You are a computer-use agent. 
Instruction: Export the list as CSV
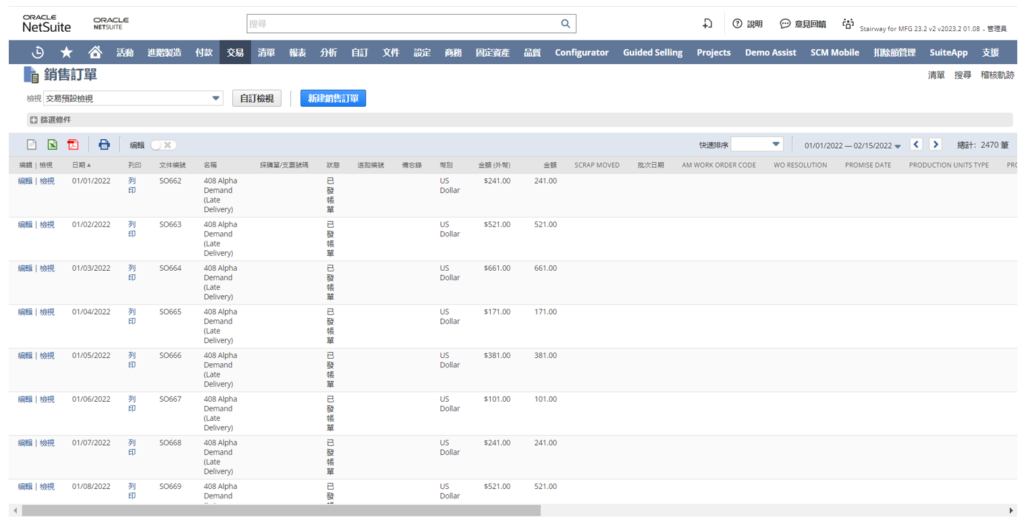point(31,144)
